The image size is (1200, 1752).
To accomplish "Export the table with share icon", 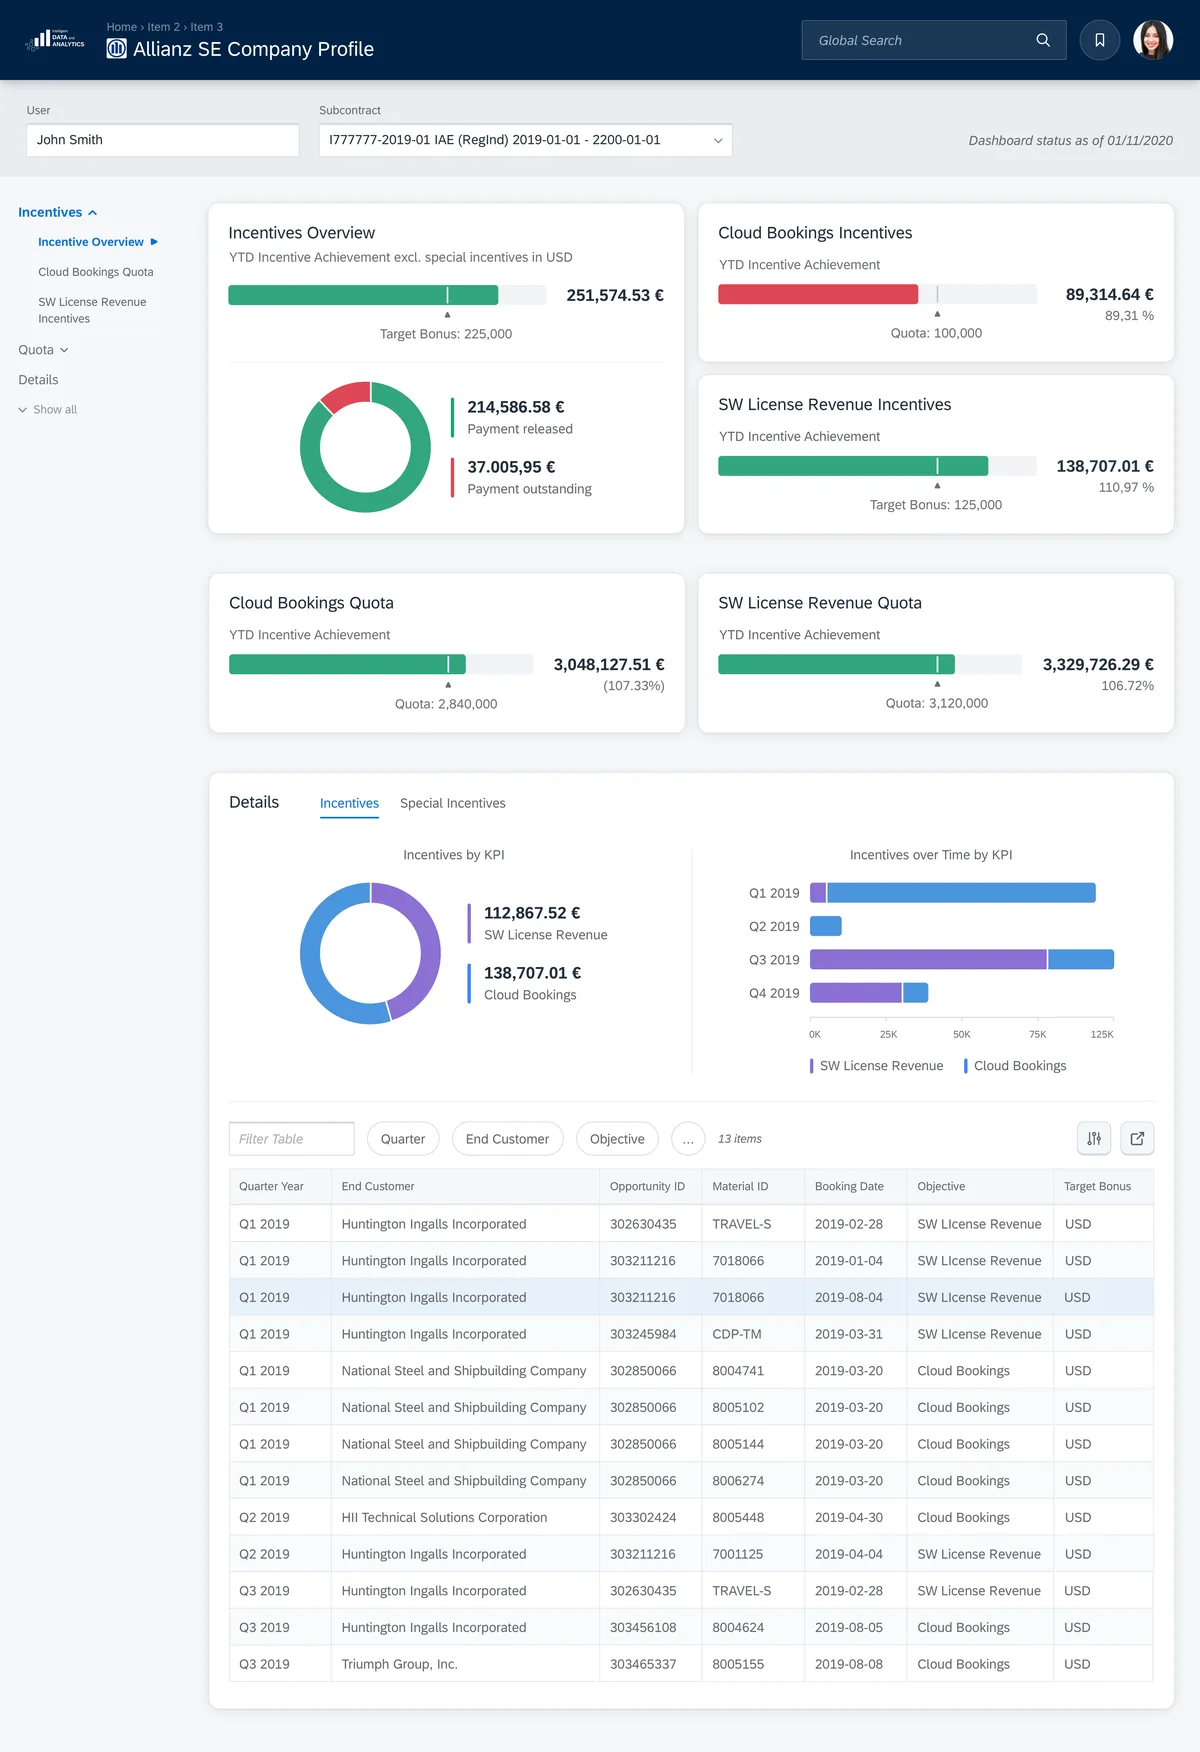I will coord(1137,1138).
